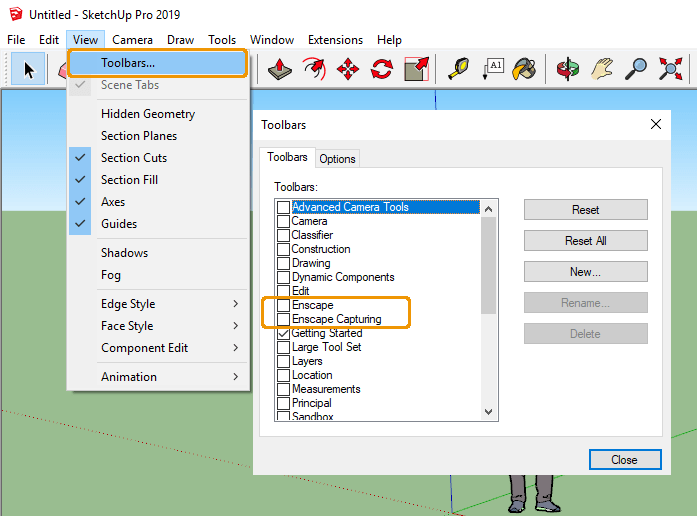This screenshot has height=516, width=697.
Task: Uncheck the Getting Started checkbox
Action: 283,333
